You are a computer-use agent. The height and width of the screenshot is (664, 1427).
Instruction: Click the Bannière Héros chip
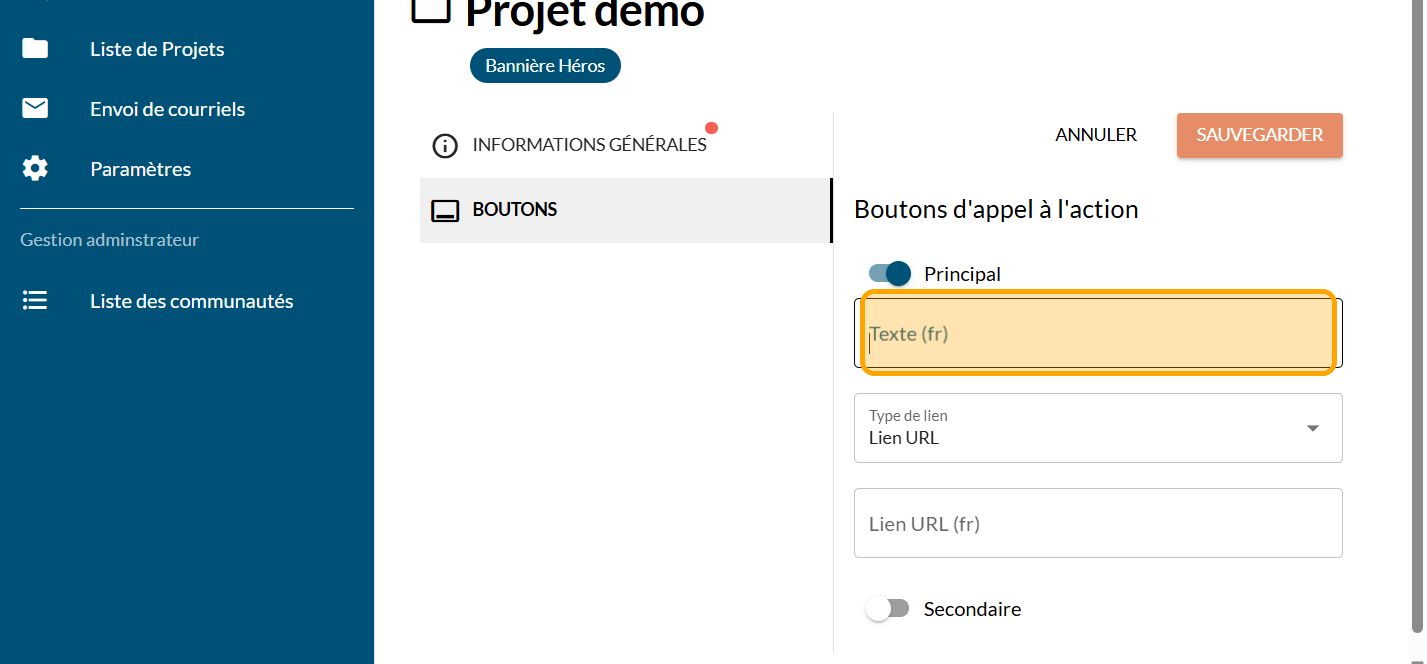(545, 66)
